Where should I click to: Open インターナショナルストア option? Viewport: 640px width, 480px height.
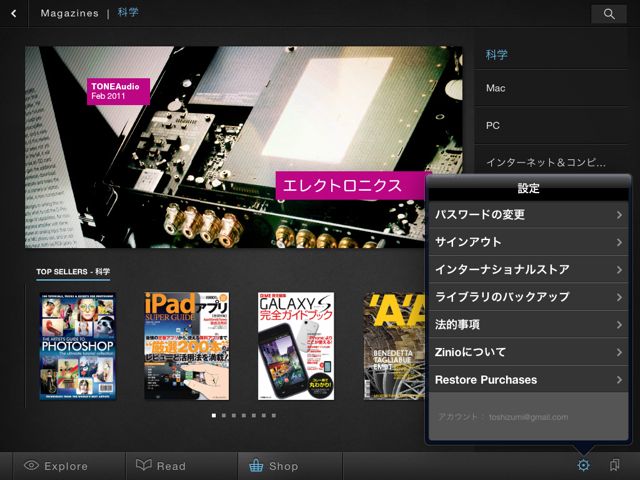pos(528,269)
